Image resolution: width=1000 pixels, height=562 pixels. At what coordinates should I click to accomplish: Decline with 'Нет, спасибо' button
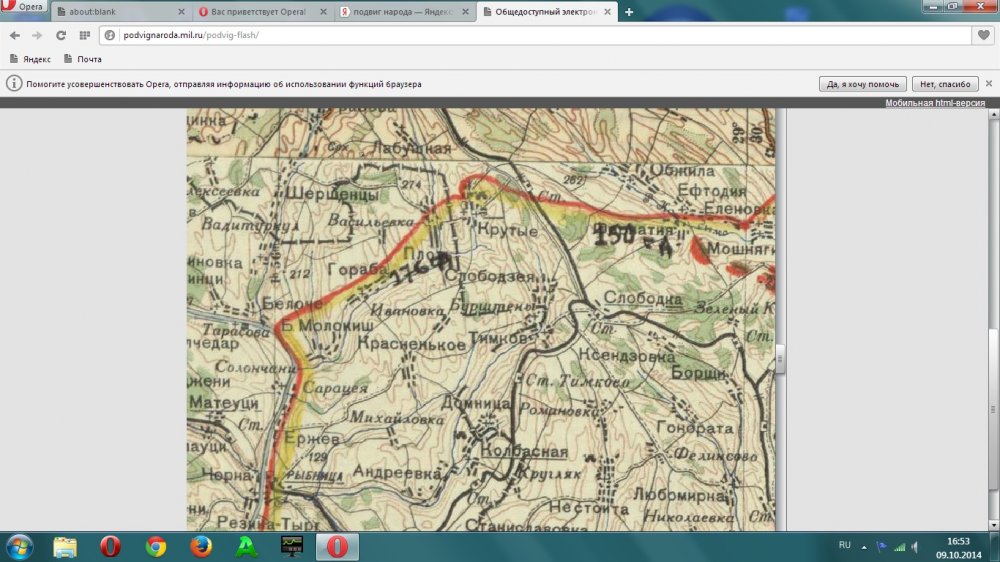pyautogui.click(x=944, y=84)
